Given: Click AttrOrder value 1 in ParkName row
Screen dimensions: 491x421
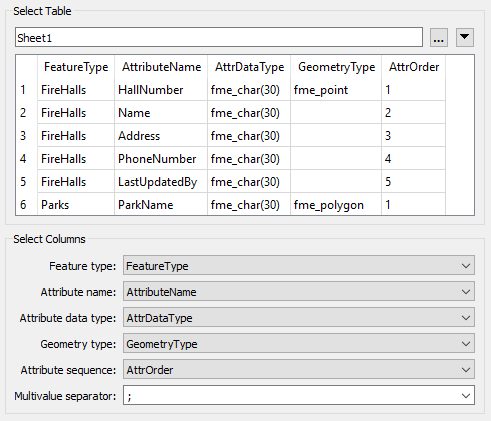Looking at the screenshot, I should coord(414,204).
